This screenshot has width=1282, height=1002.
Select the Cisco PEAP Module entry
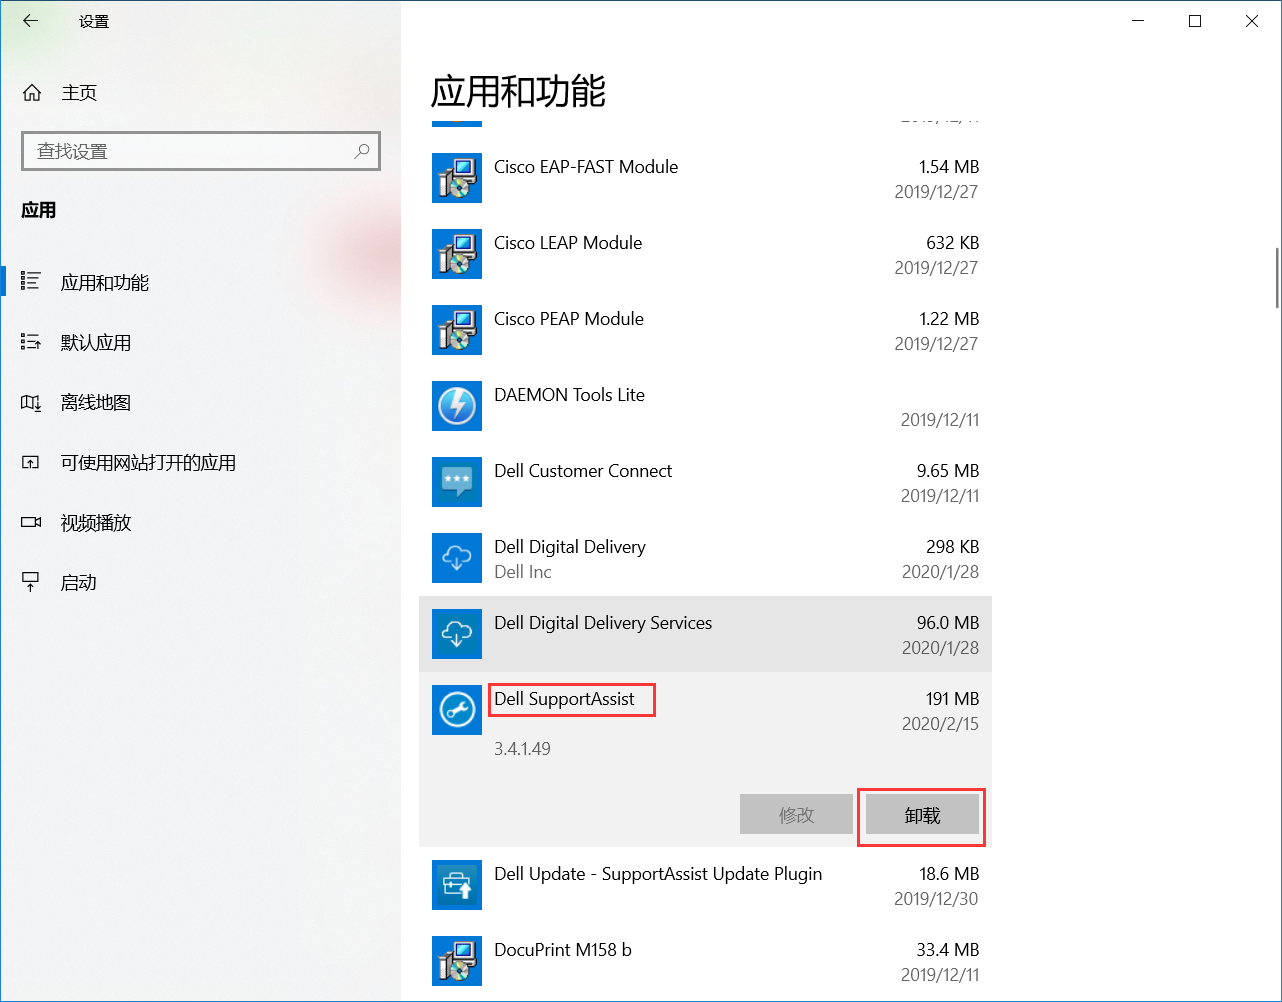point(705,330)
